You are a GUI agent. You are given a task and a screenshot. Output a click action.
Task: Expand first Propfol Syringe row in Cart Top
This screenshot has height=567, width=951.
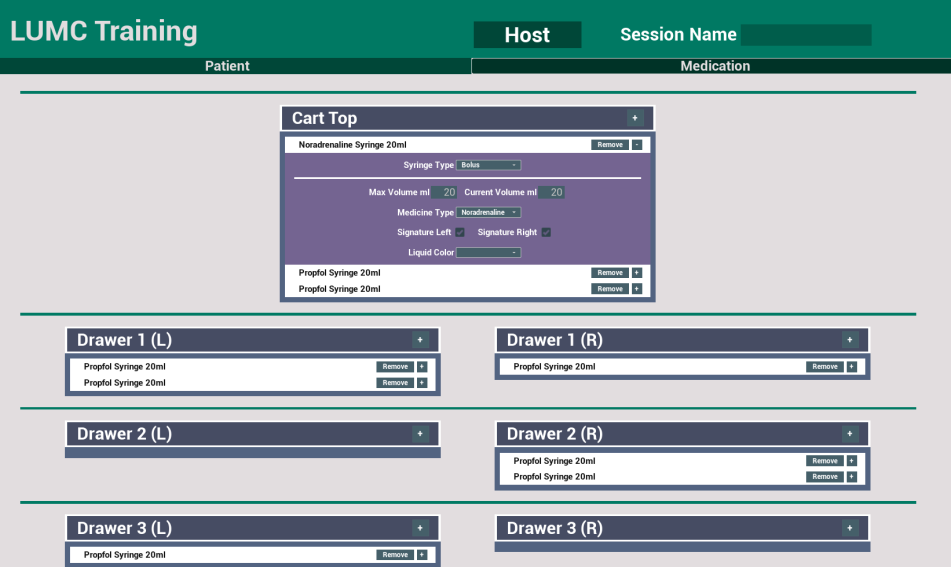(637, 273)
